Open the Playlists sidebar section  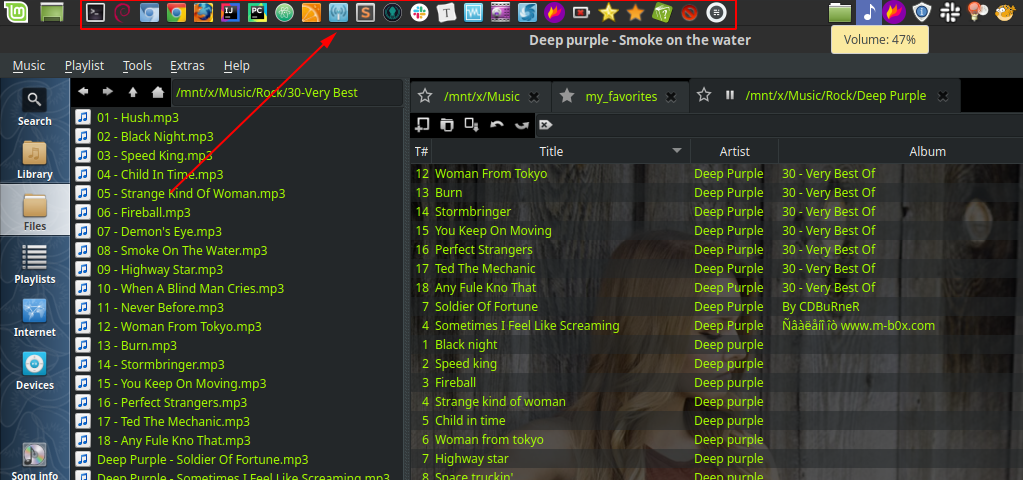34,264
